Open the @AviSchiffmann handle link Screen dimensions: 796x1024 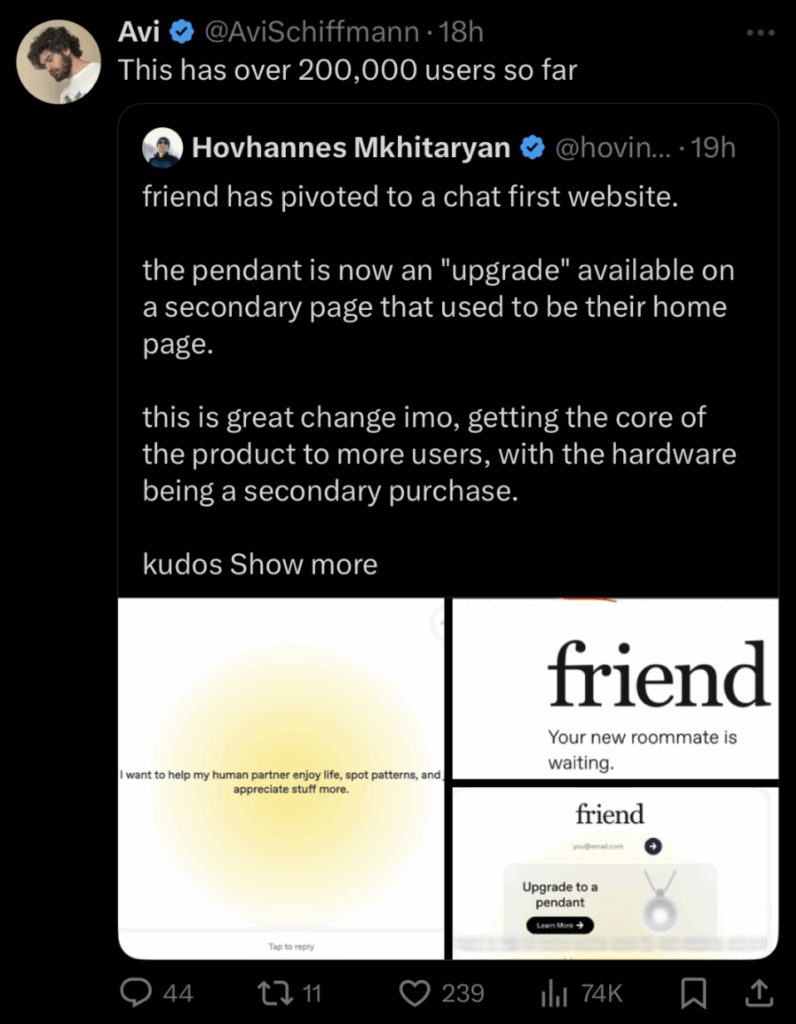pos(311,33)
